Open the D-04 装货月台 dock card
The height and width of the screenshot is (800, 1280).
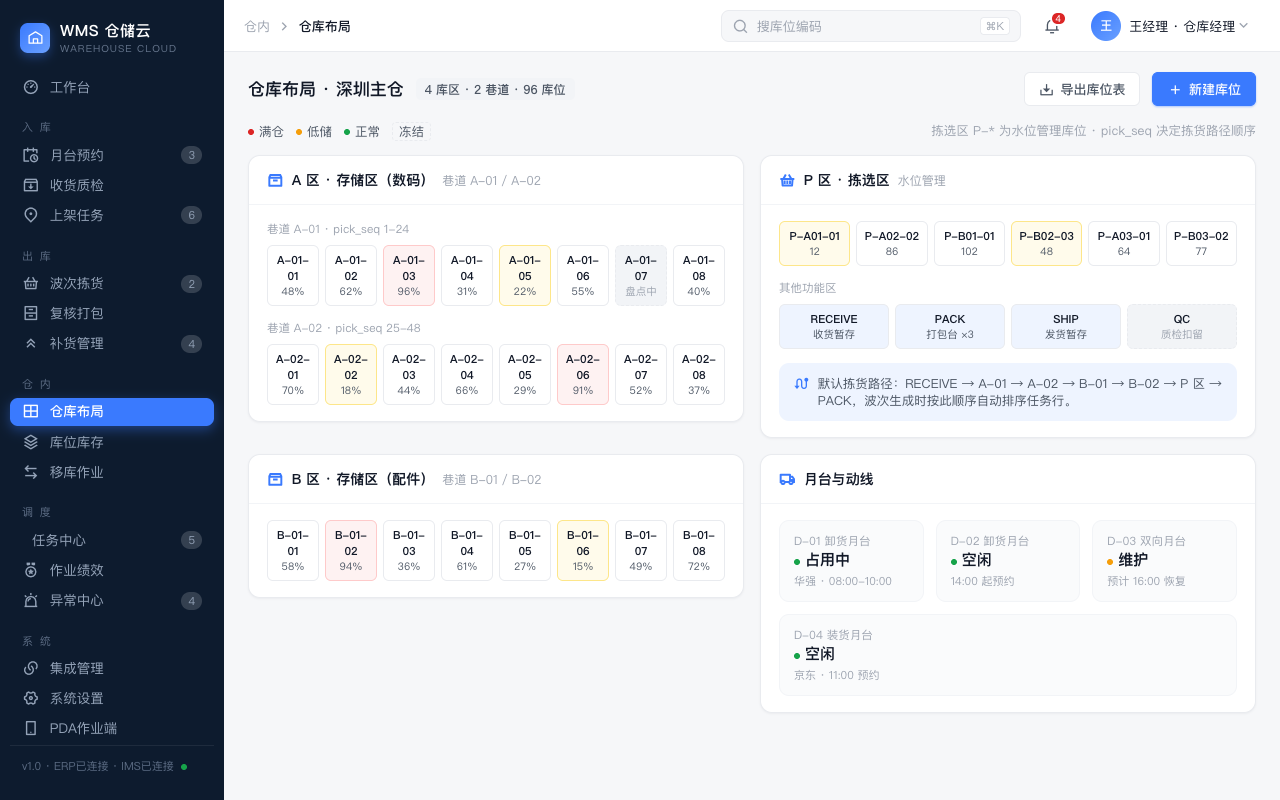pos(1008,654)
